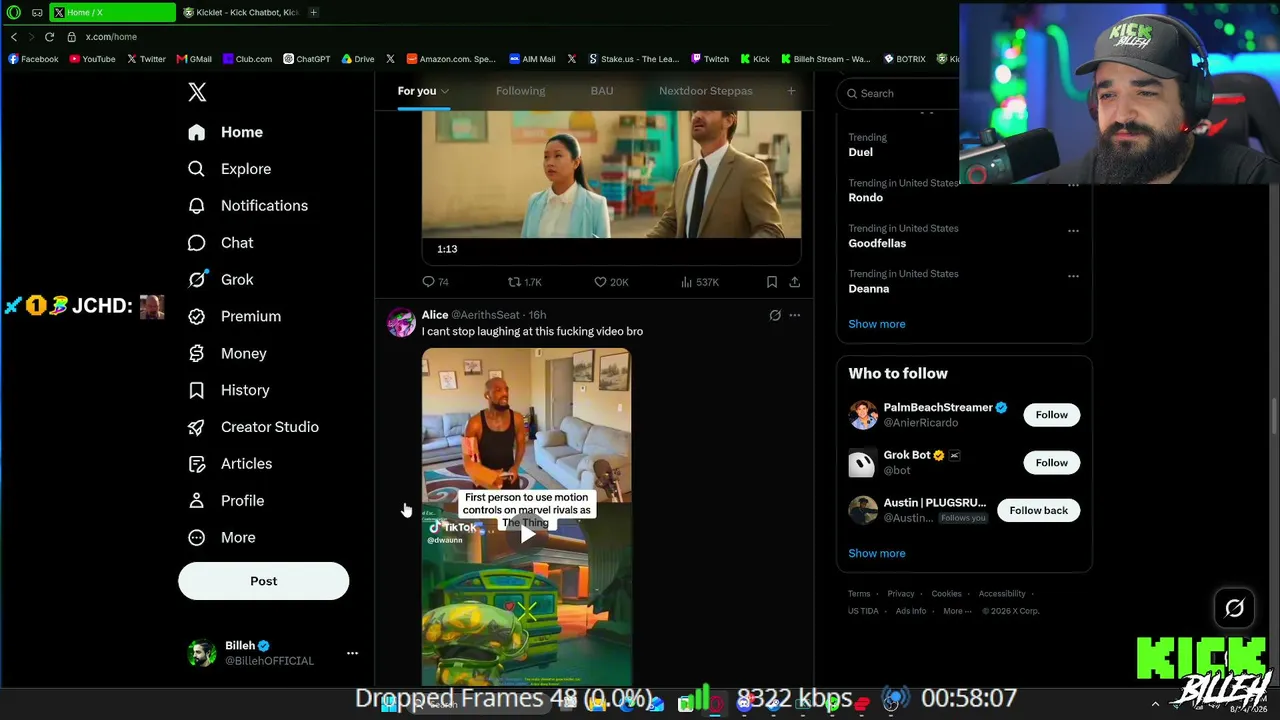Viewport: 1280px width, 720px height.
Task: Open Alice's profile avatar
Action: pos(401,323)
